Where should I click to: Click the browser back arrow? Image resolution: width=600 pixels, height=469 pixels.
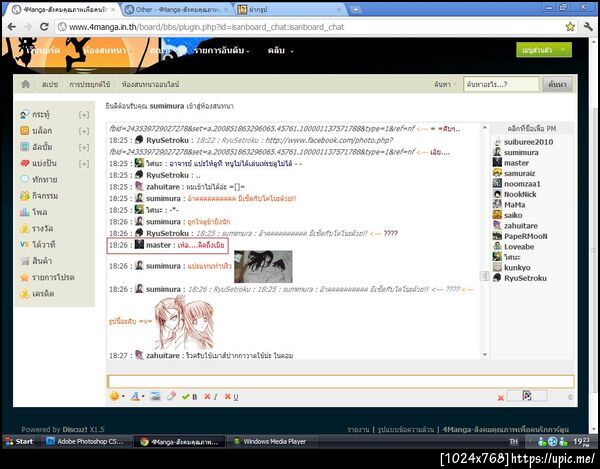pos(12,27)
